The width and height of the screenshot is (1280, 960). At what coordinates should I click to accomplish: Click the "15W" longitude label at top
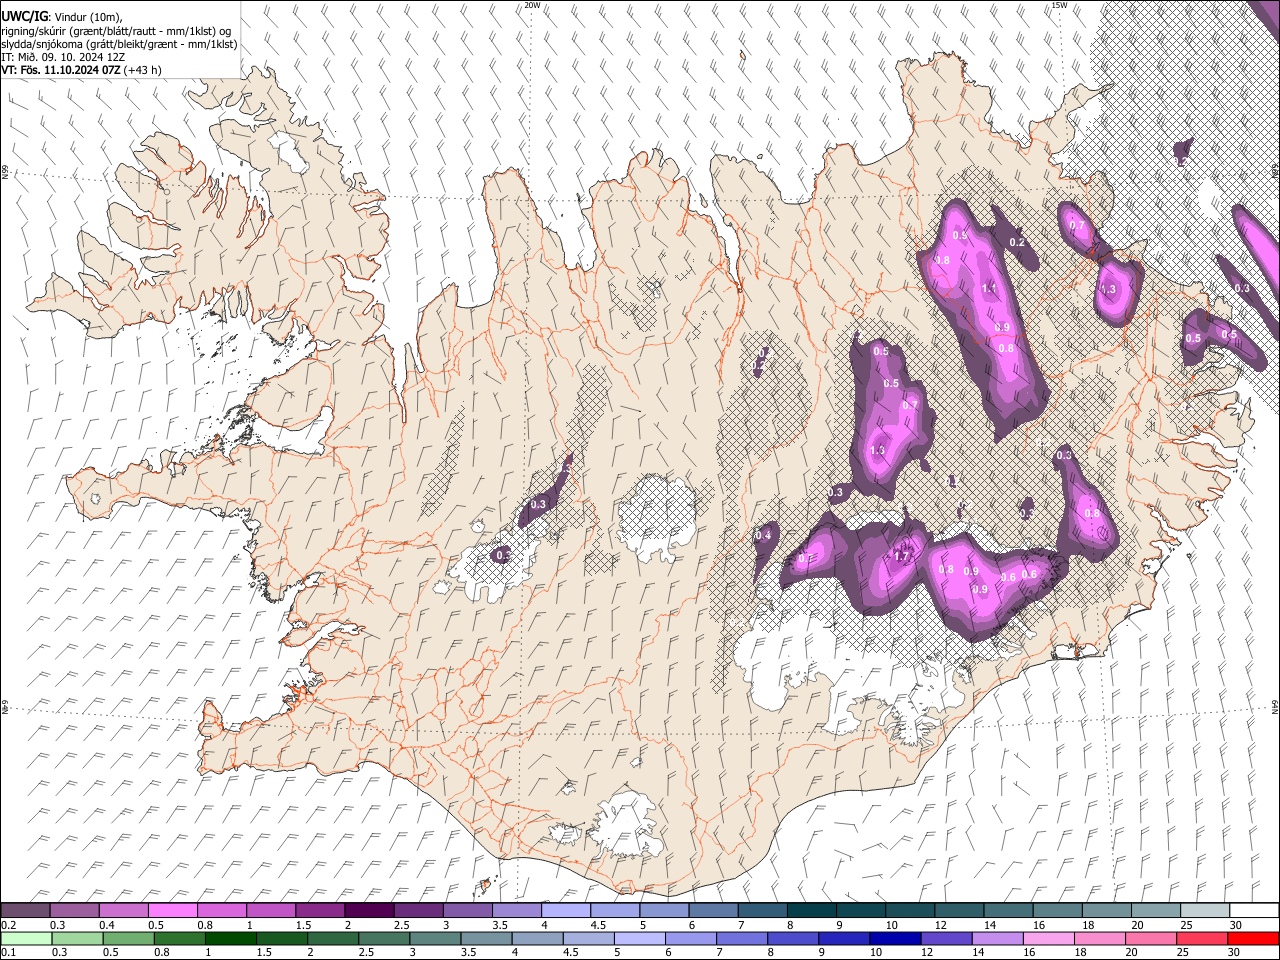point(1058,5)
